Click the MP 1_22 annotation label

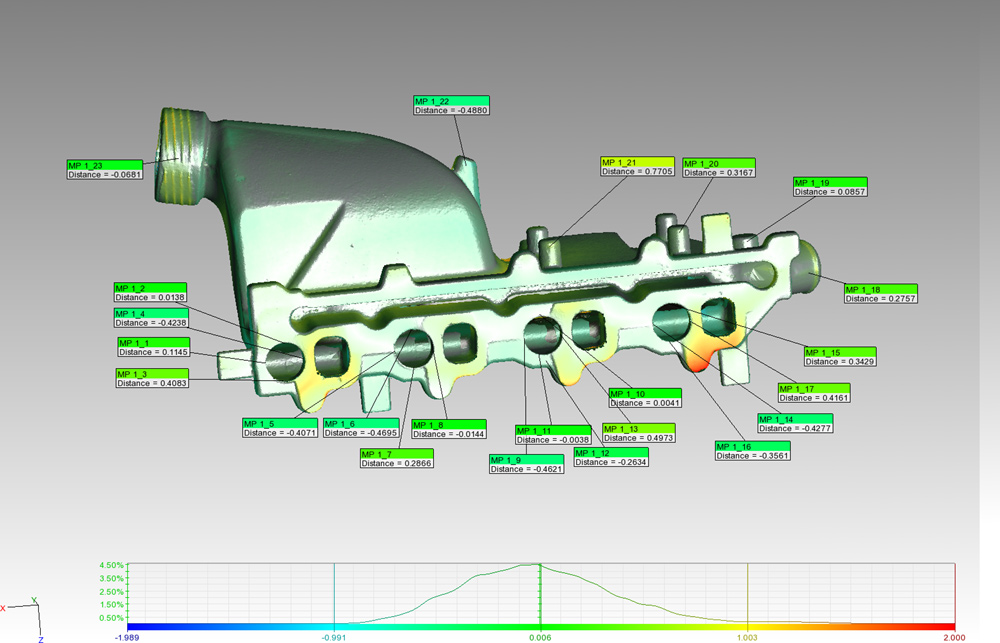451,106
